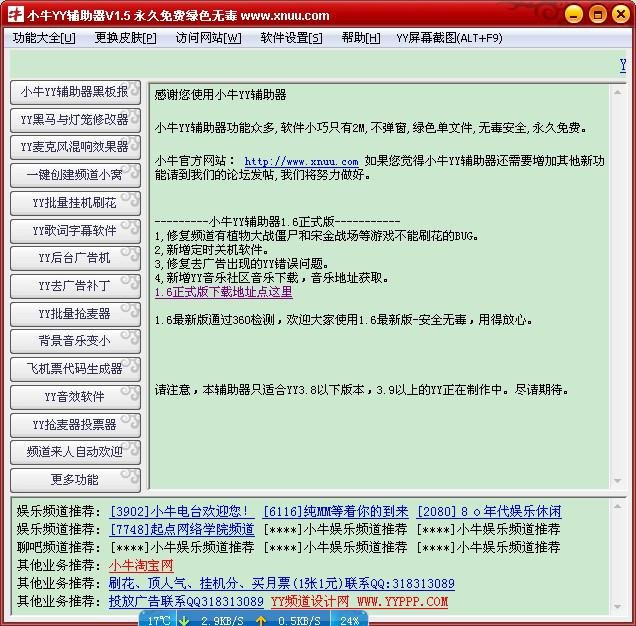Open YY批量挂机刷花 tool

click(x=75, y=203)
